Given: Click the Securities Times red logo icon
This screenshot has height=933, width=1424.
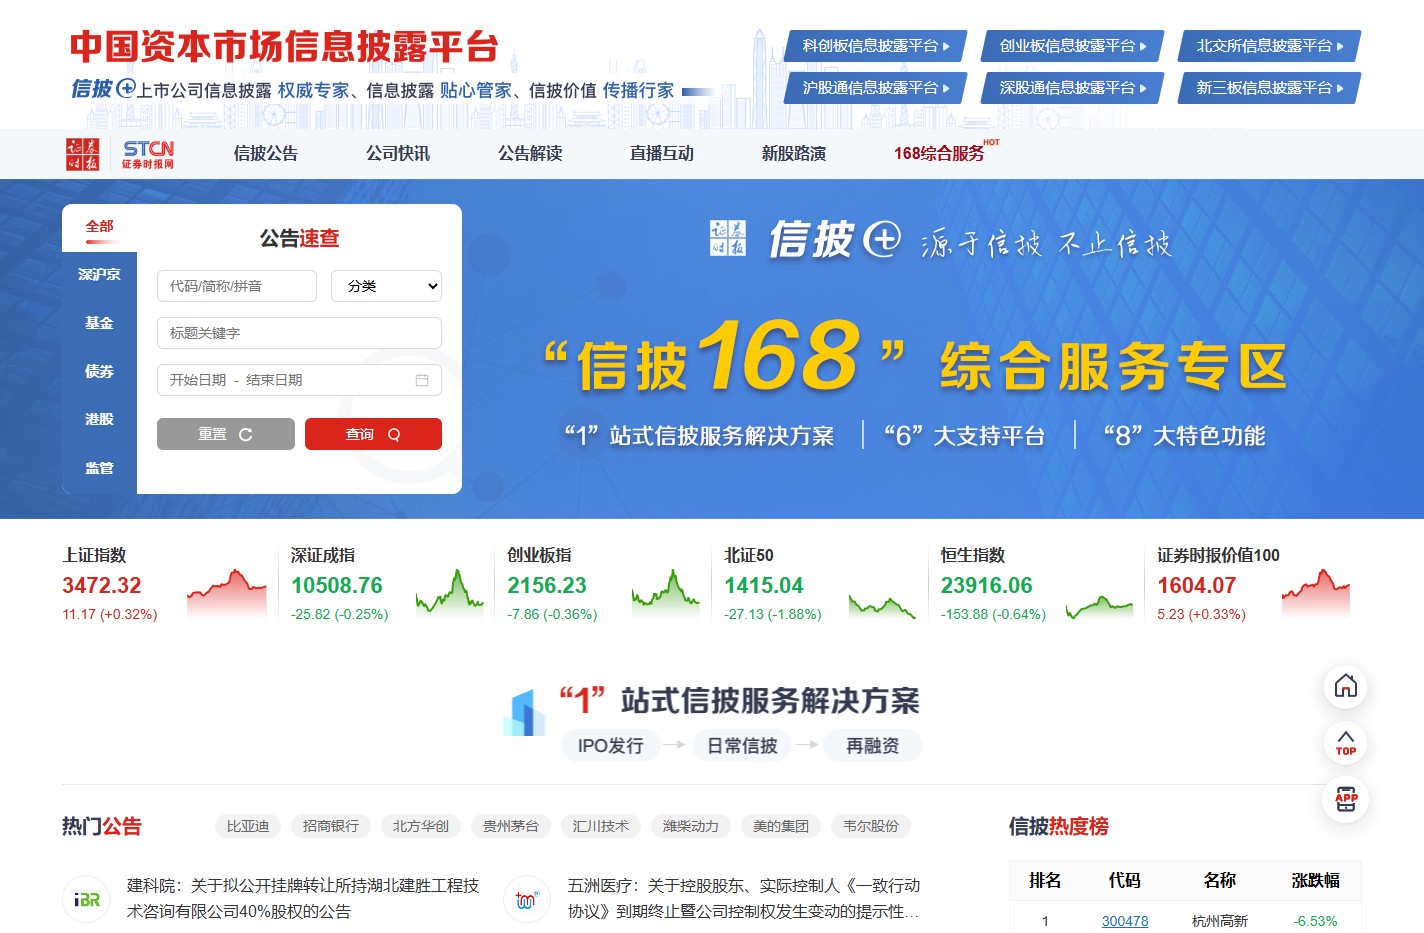Looking at the screenshot, I should click(82, 154).
